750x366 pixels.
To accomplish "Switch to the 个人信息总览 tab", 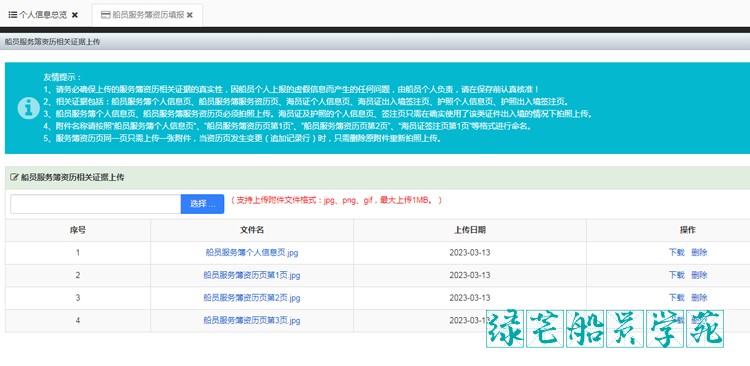I will tap(44, 15).
